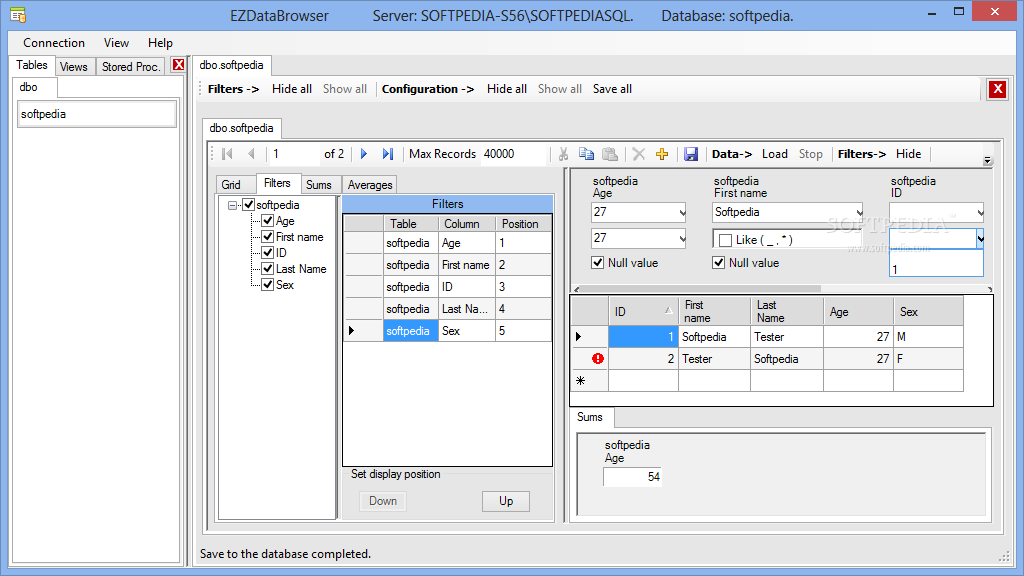Close the dbo.softpedia document red X

(997, 89)
